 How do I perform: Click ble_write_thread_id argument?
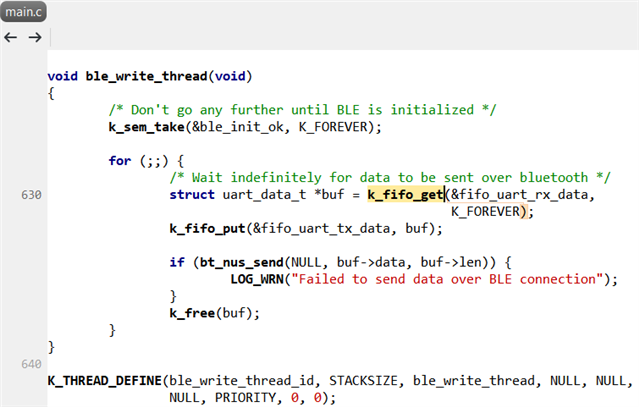pyautogui.click(x=241, y=381)
